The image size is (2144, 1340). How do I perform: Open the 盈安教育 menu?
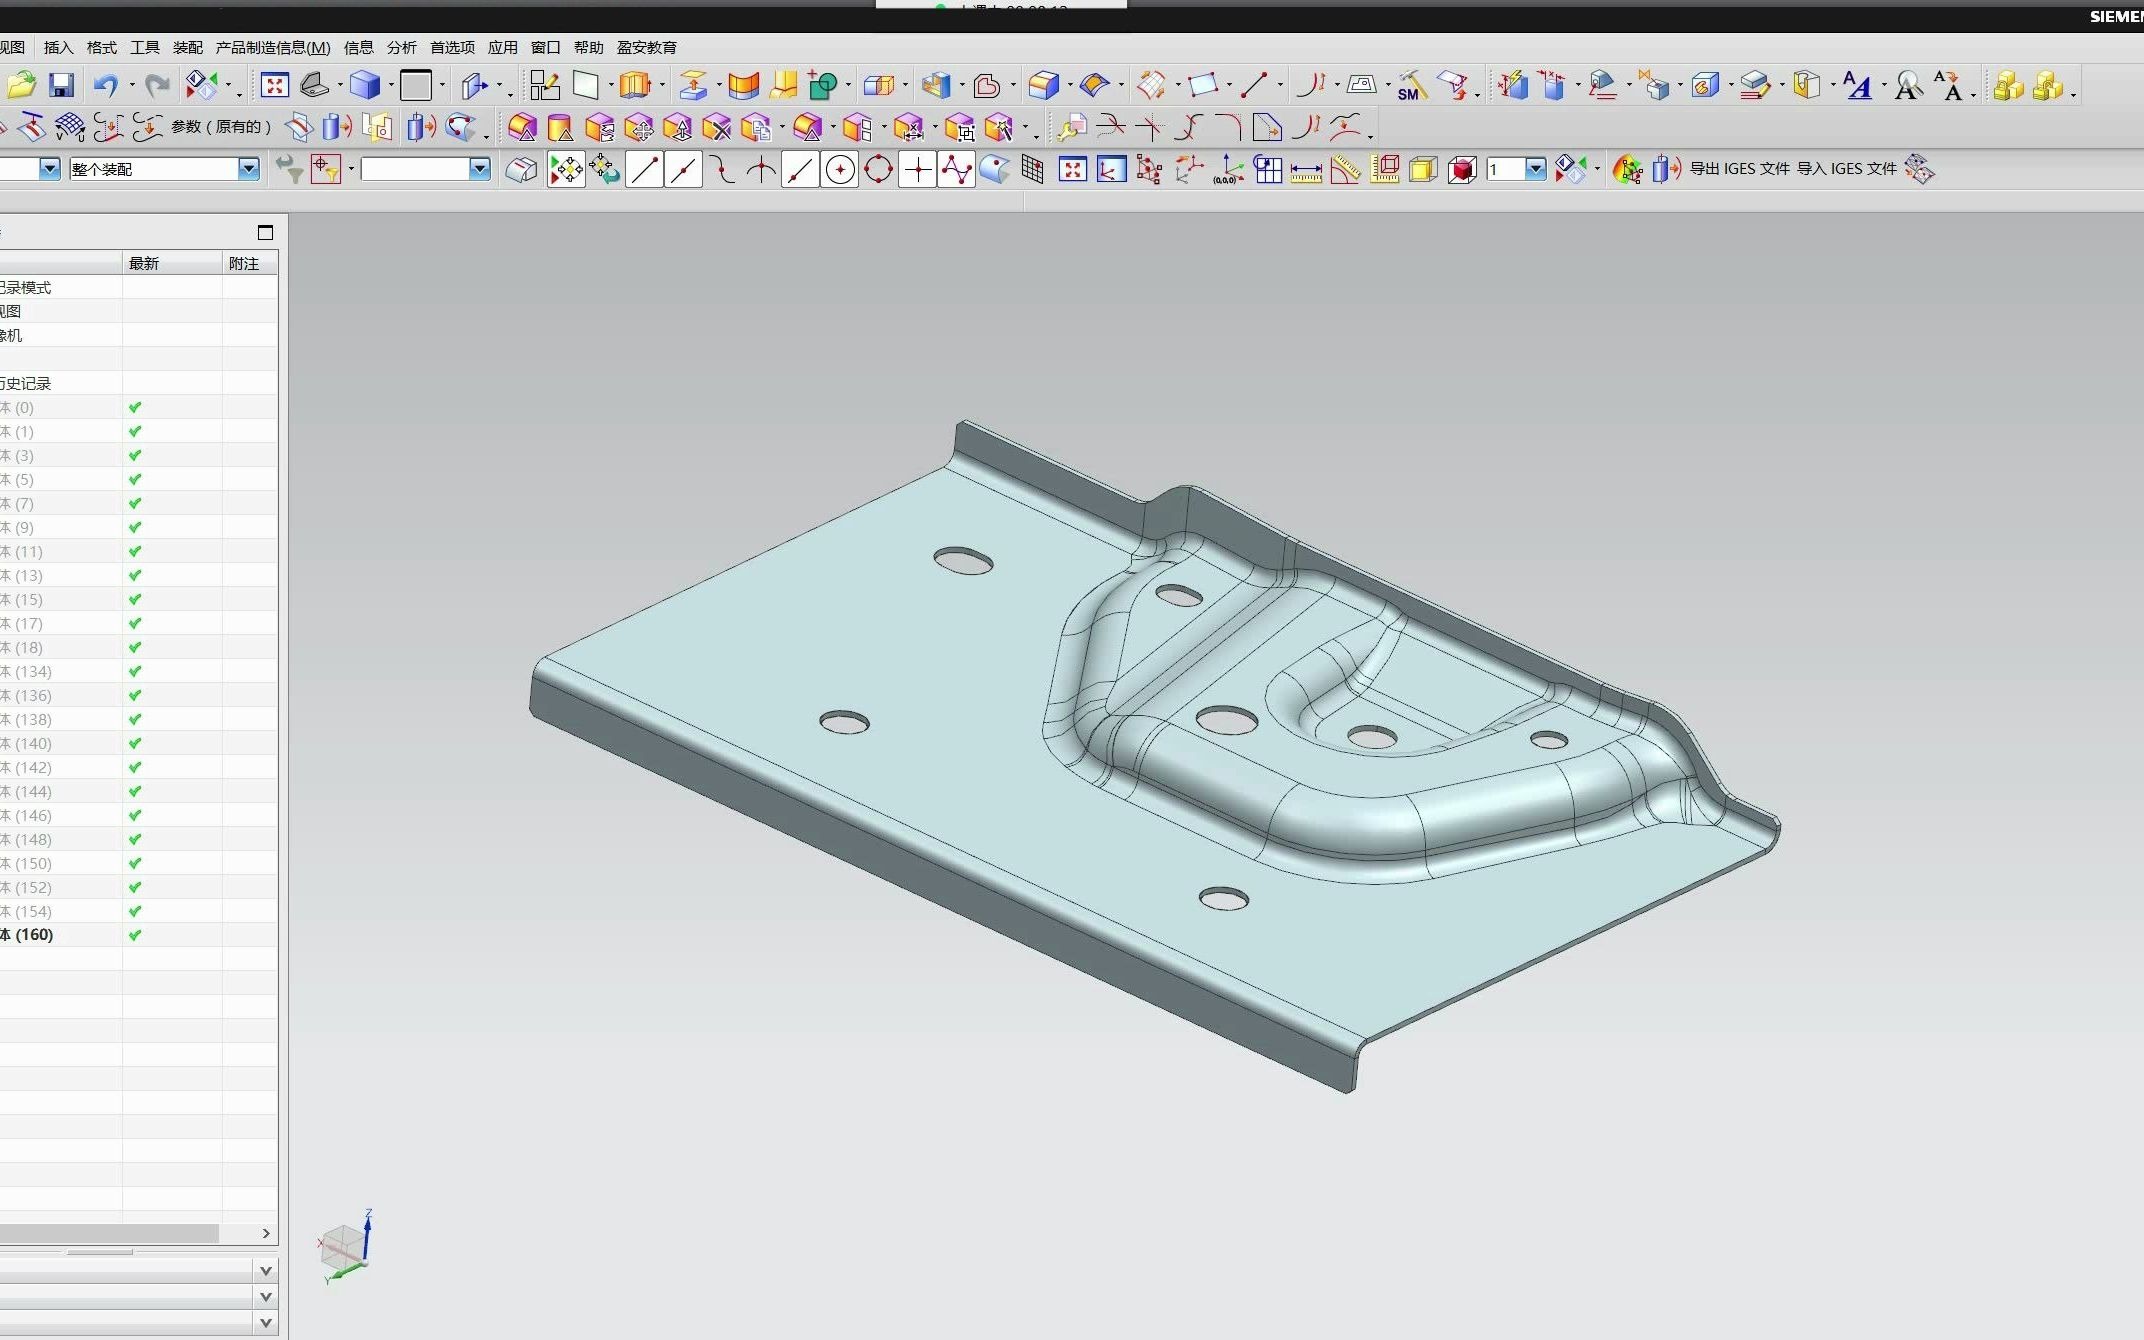tap(647, 47)
